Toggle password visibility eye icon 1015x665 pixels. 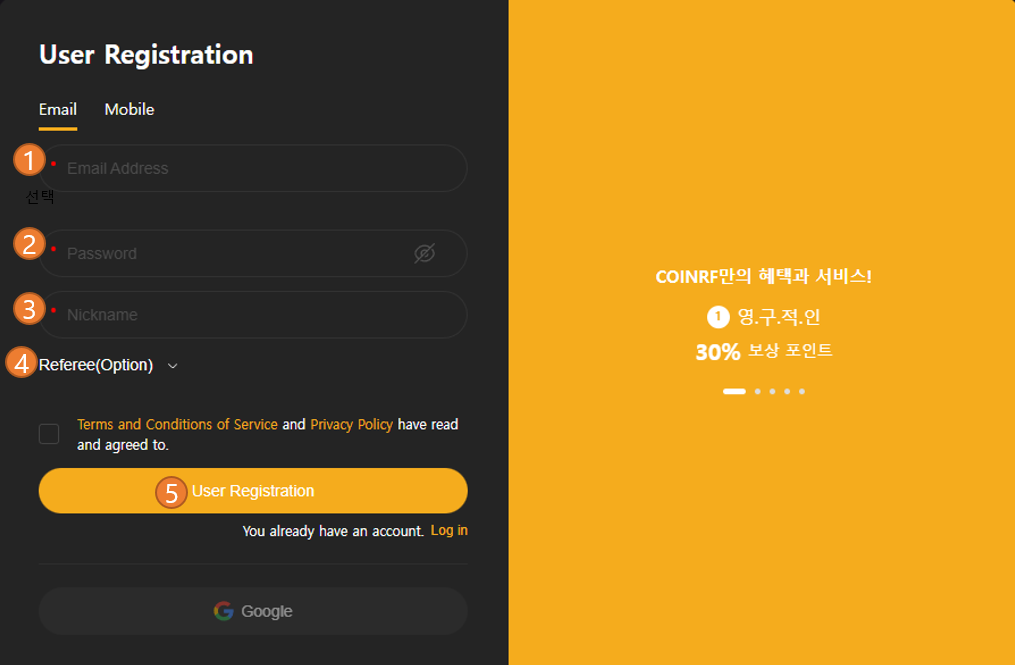point(425,253)
